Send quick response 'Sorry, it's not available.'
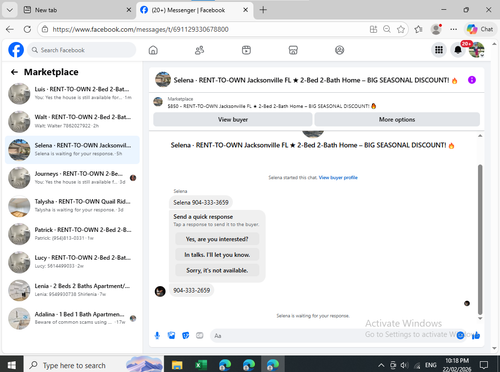The height and width of the screenshot is (372, 500). pos(217,270)
